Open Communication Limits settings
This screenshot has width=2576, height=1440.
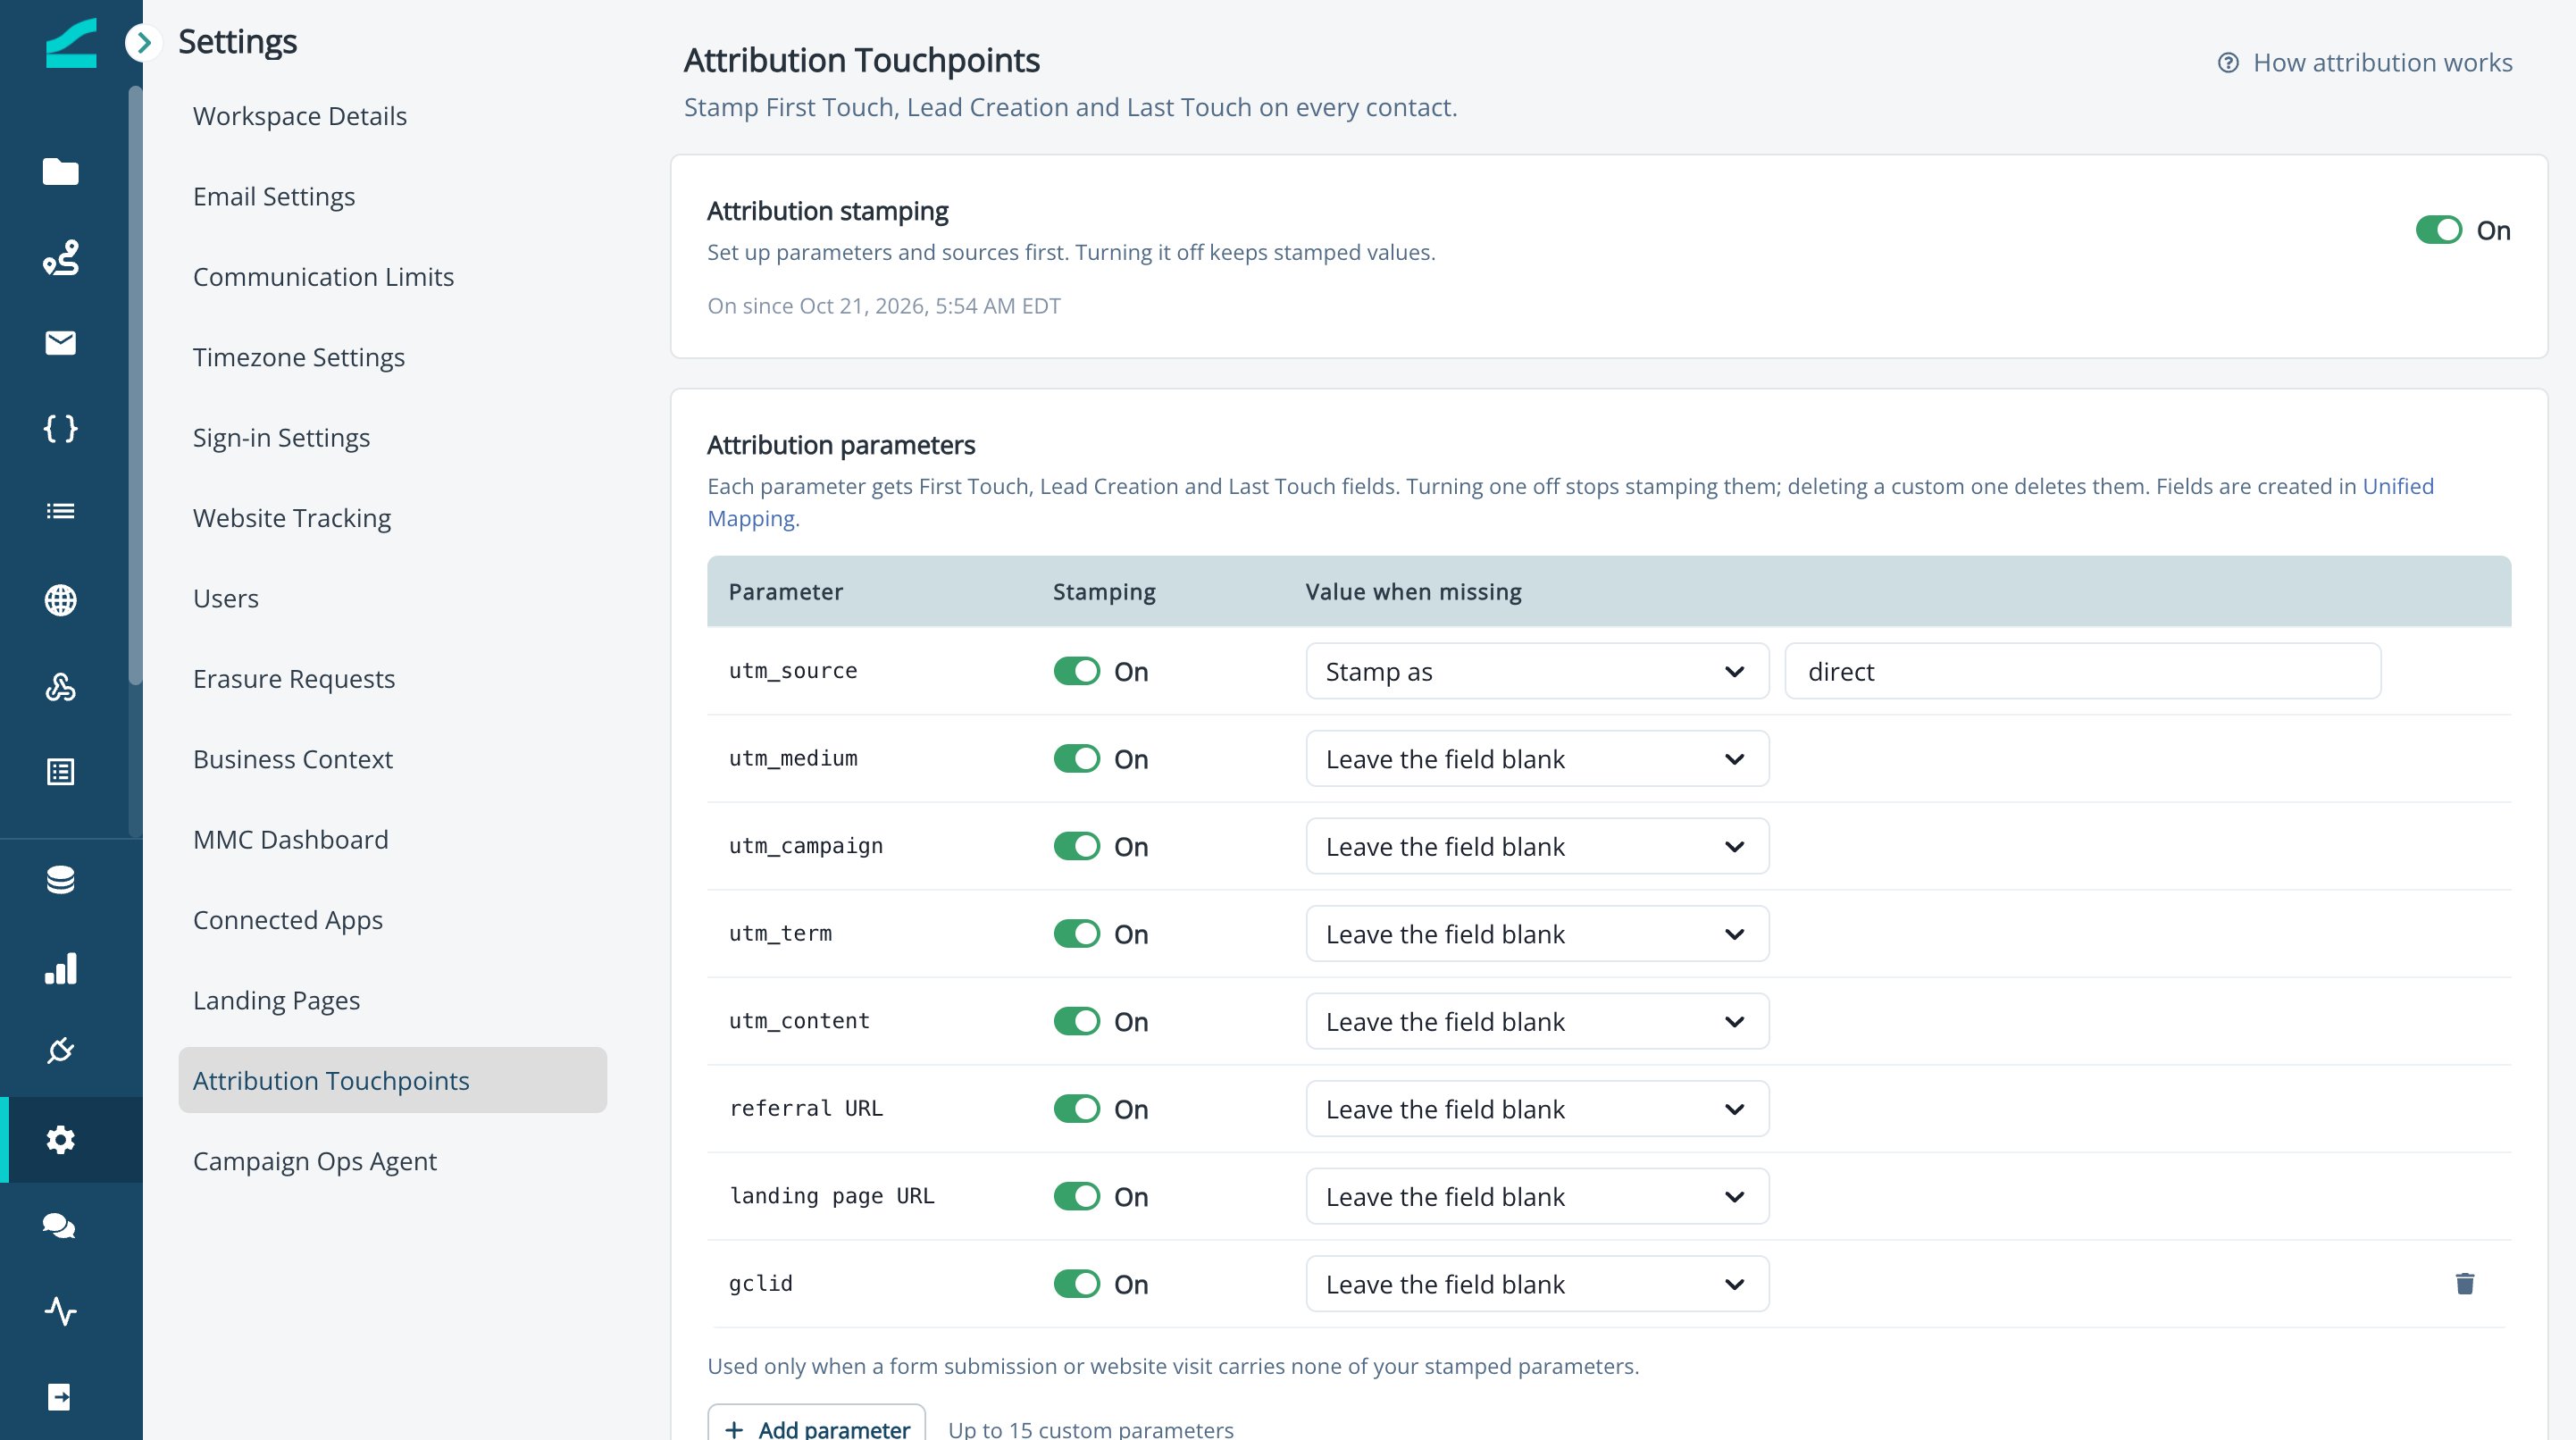[x=392, y=277]
